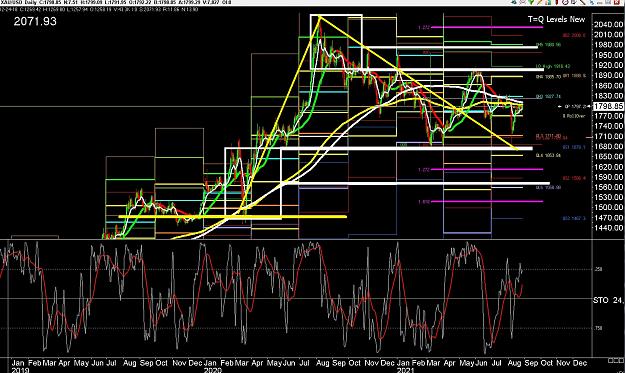
Task: Click the 1680.00 price axis label
Action: tap(608, 146)
